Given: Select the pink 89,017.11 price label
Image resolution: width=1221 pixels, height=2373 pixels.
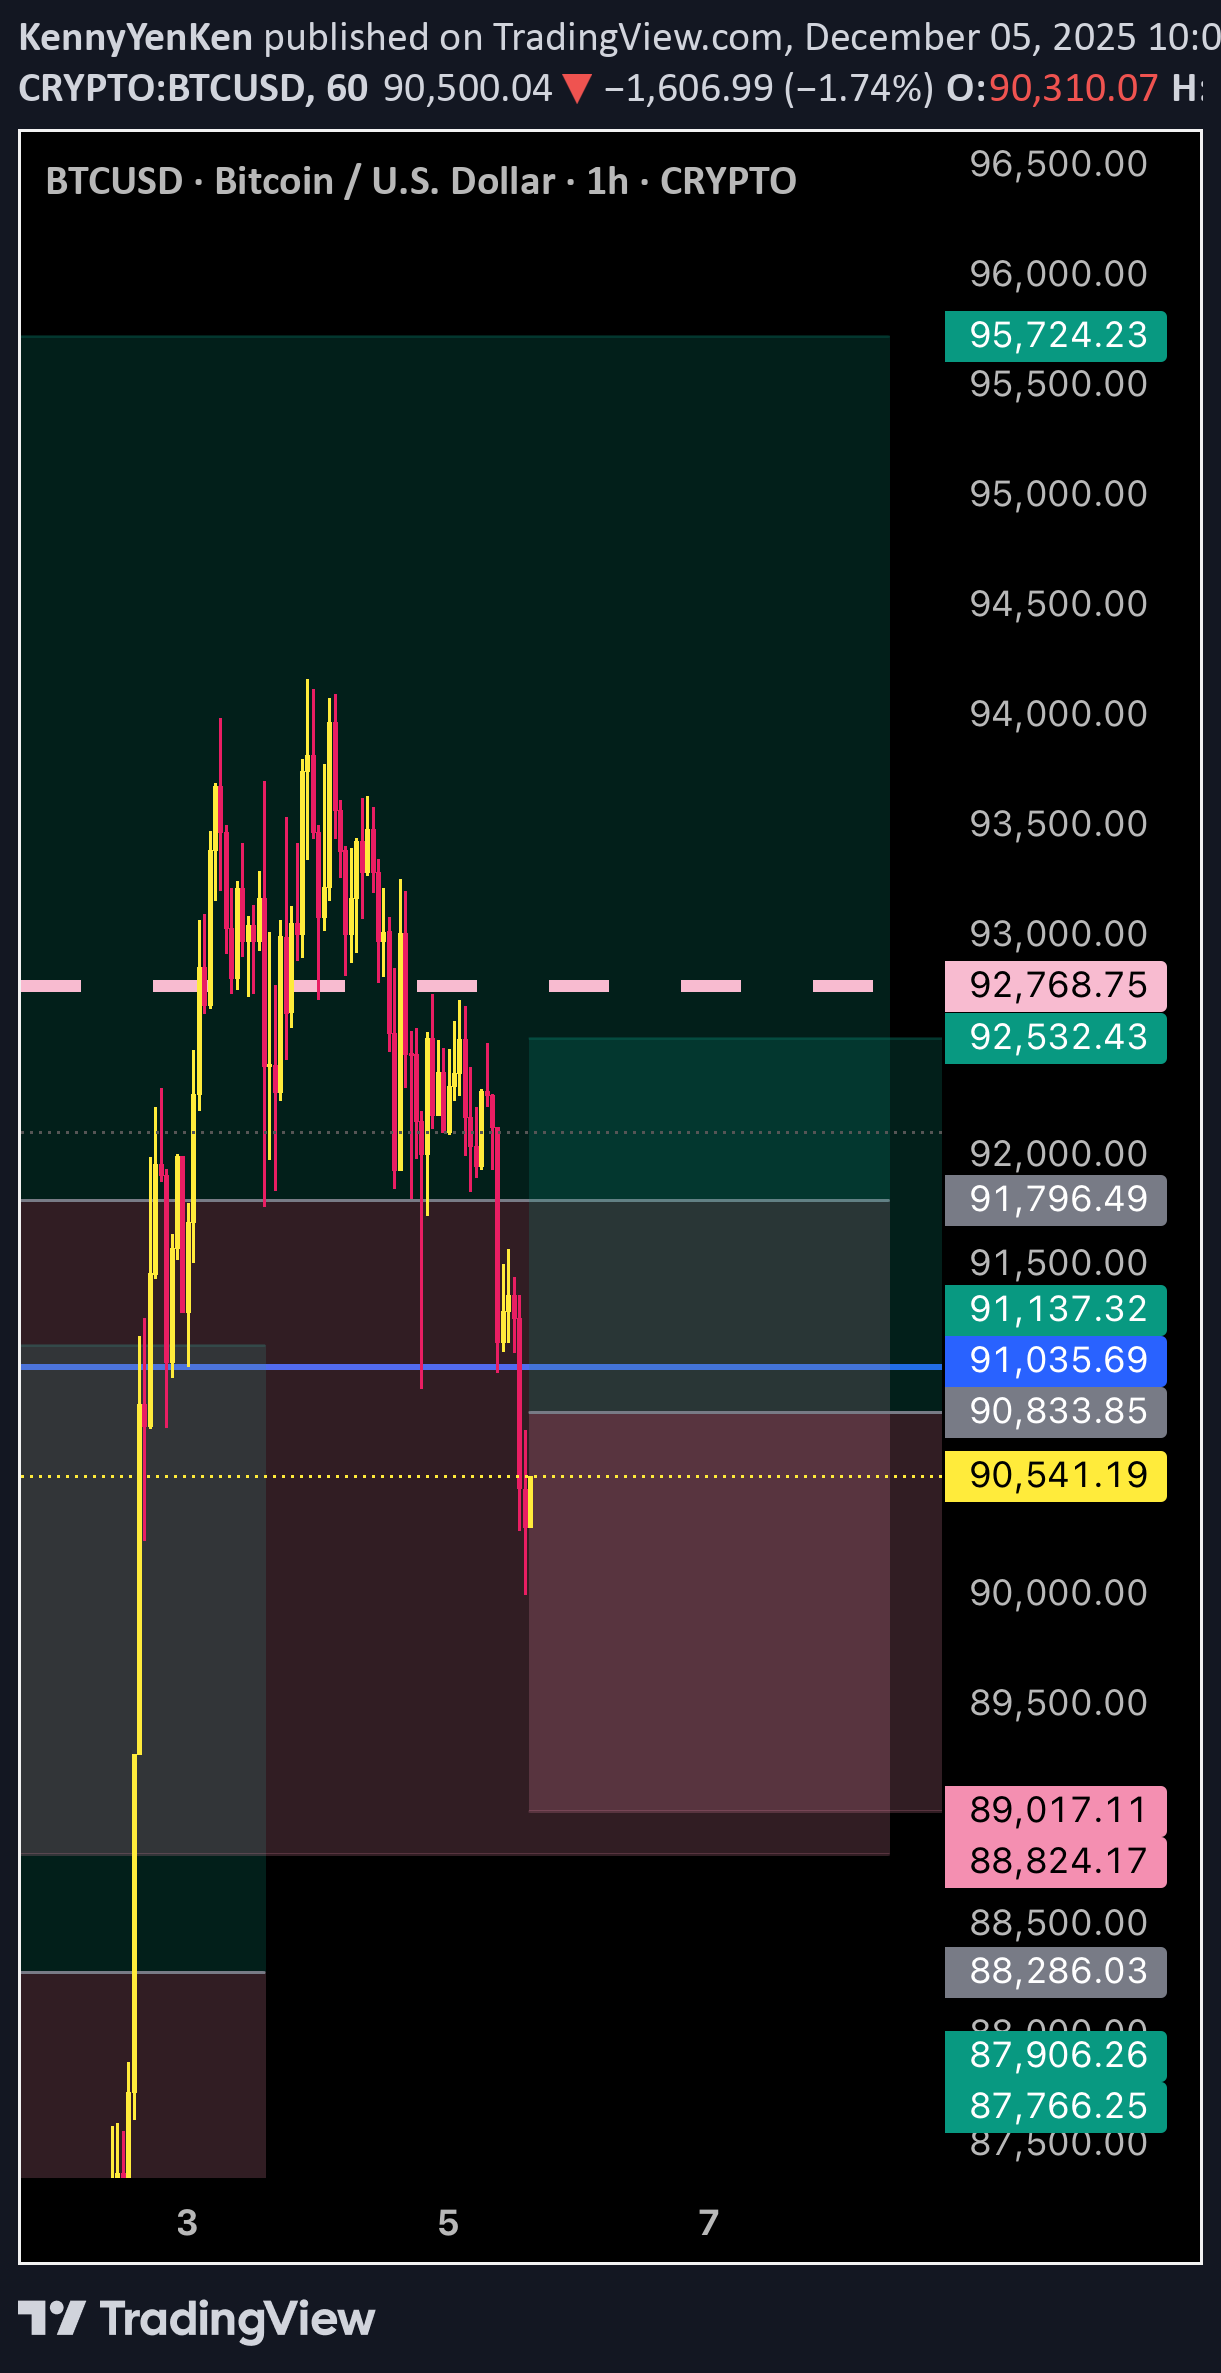Looking at the screenshot, I should pyautogui.click(x=1056, y=1811).
